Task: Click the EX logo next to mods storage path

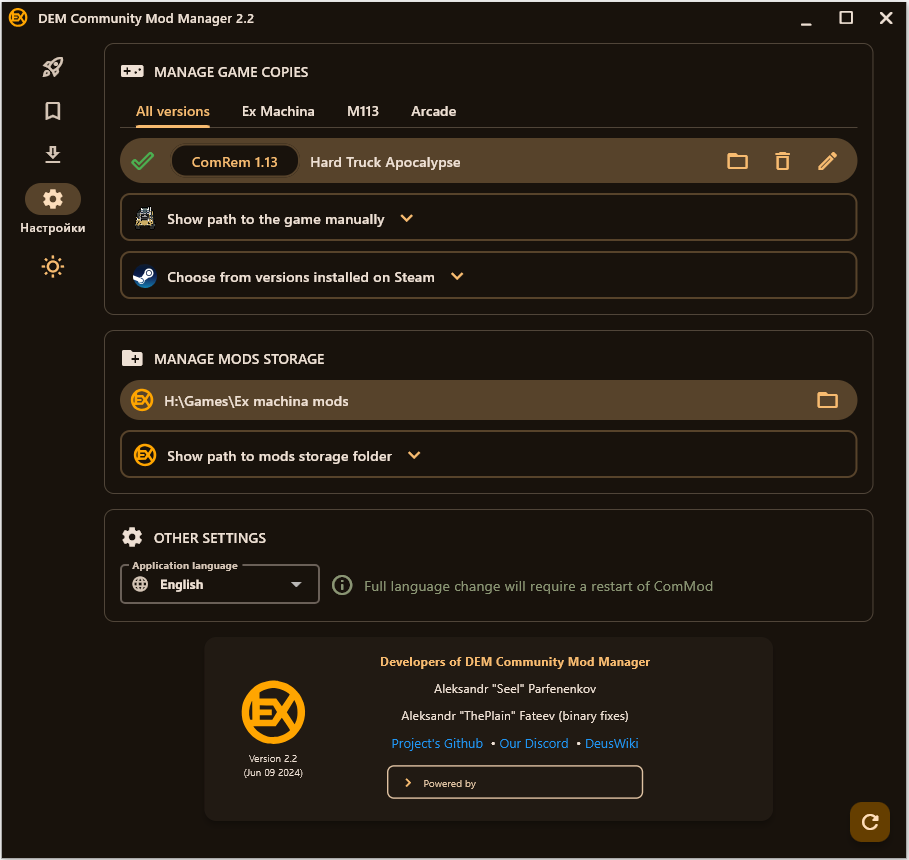Action: [x=142, y=400]
